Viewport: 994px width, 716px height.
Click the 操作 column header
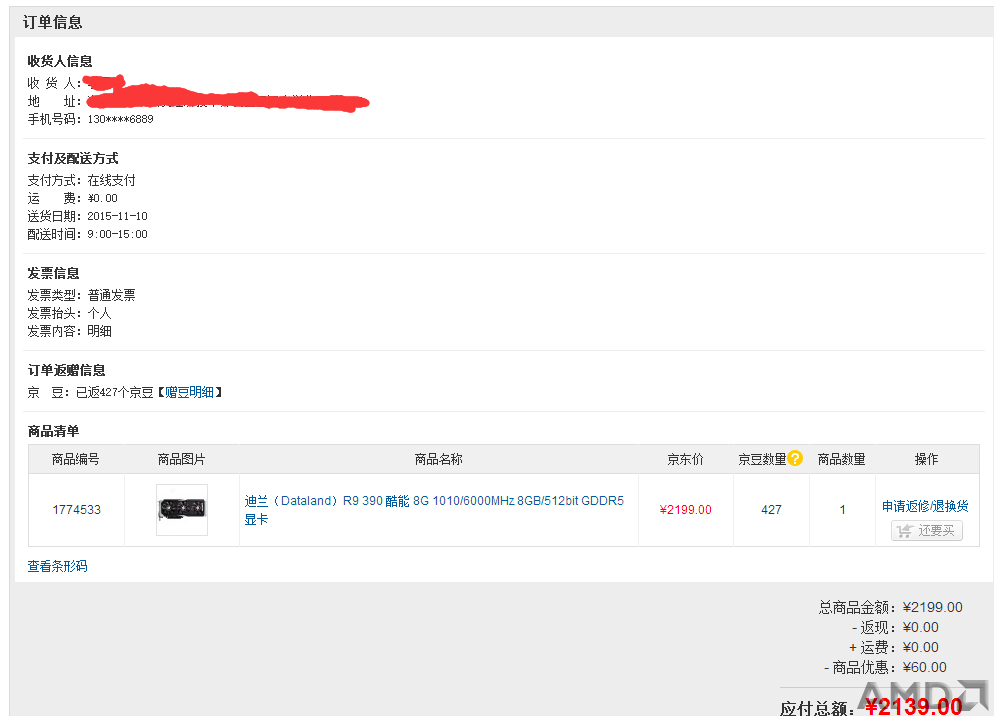[927, 459]
